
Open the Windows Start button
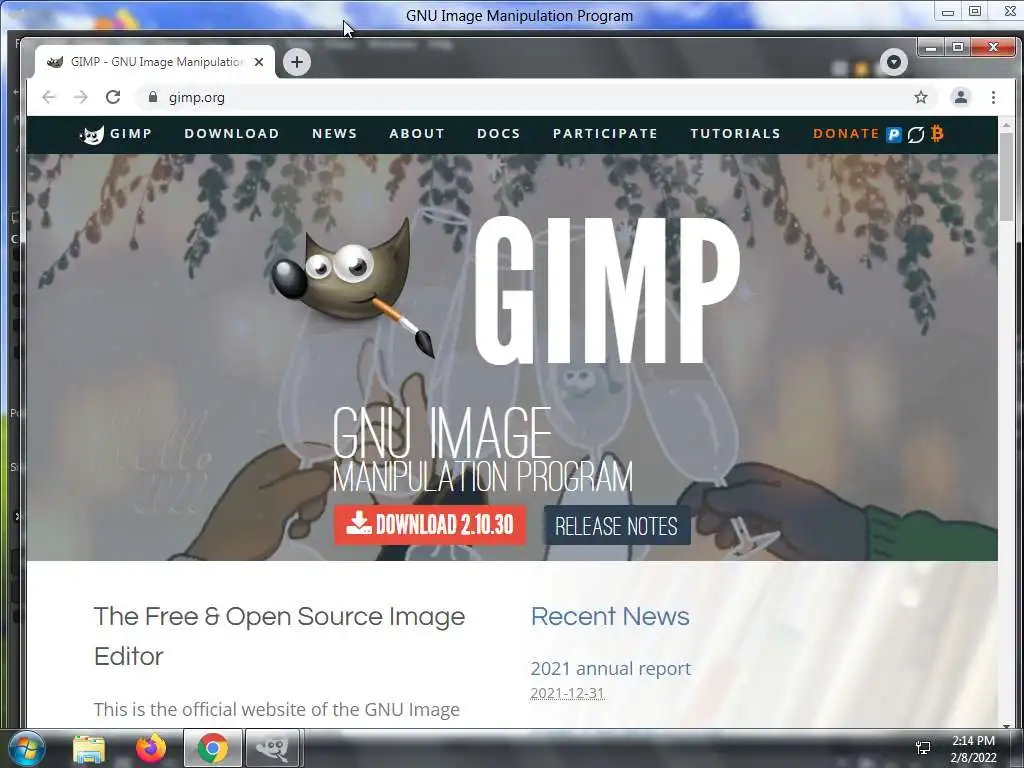tap(26, 748)
